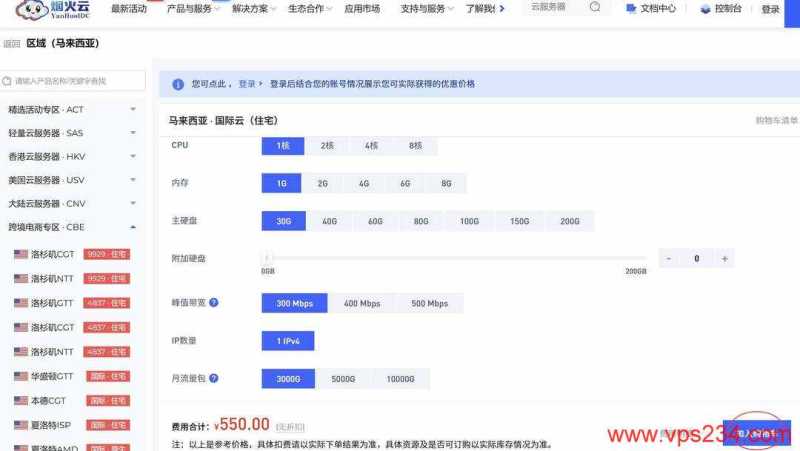Click the search magnifier icon in header
Screen dimensions: 800x451
click(595, 7)
